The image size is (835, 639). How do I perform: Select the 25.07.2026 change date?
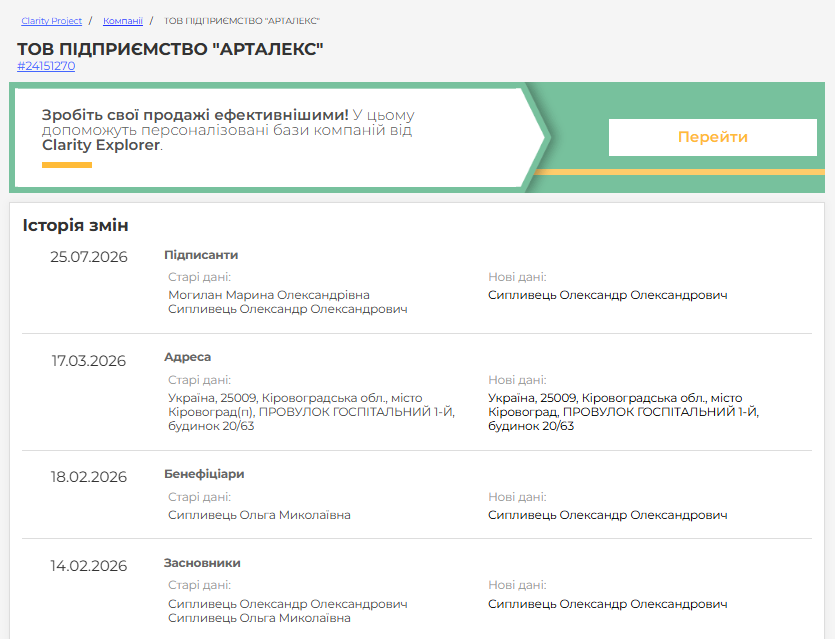pyautogui.click(x=89, y=257)
